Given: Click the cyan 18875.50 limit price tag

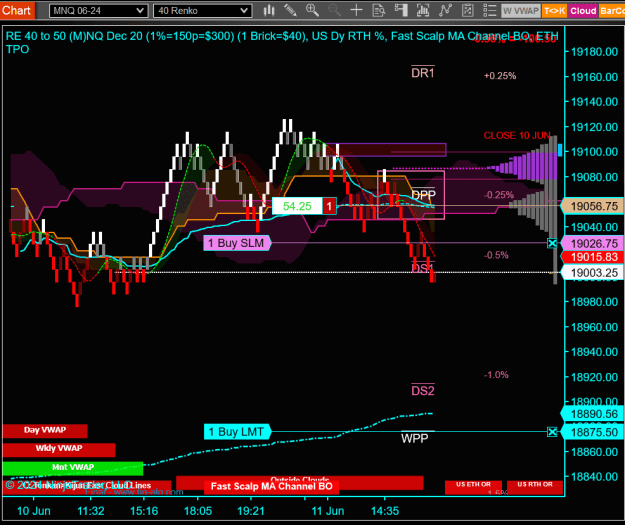Looking at the screenshot, I should pyautogui.click(x=593, y=432).
